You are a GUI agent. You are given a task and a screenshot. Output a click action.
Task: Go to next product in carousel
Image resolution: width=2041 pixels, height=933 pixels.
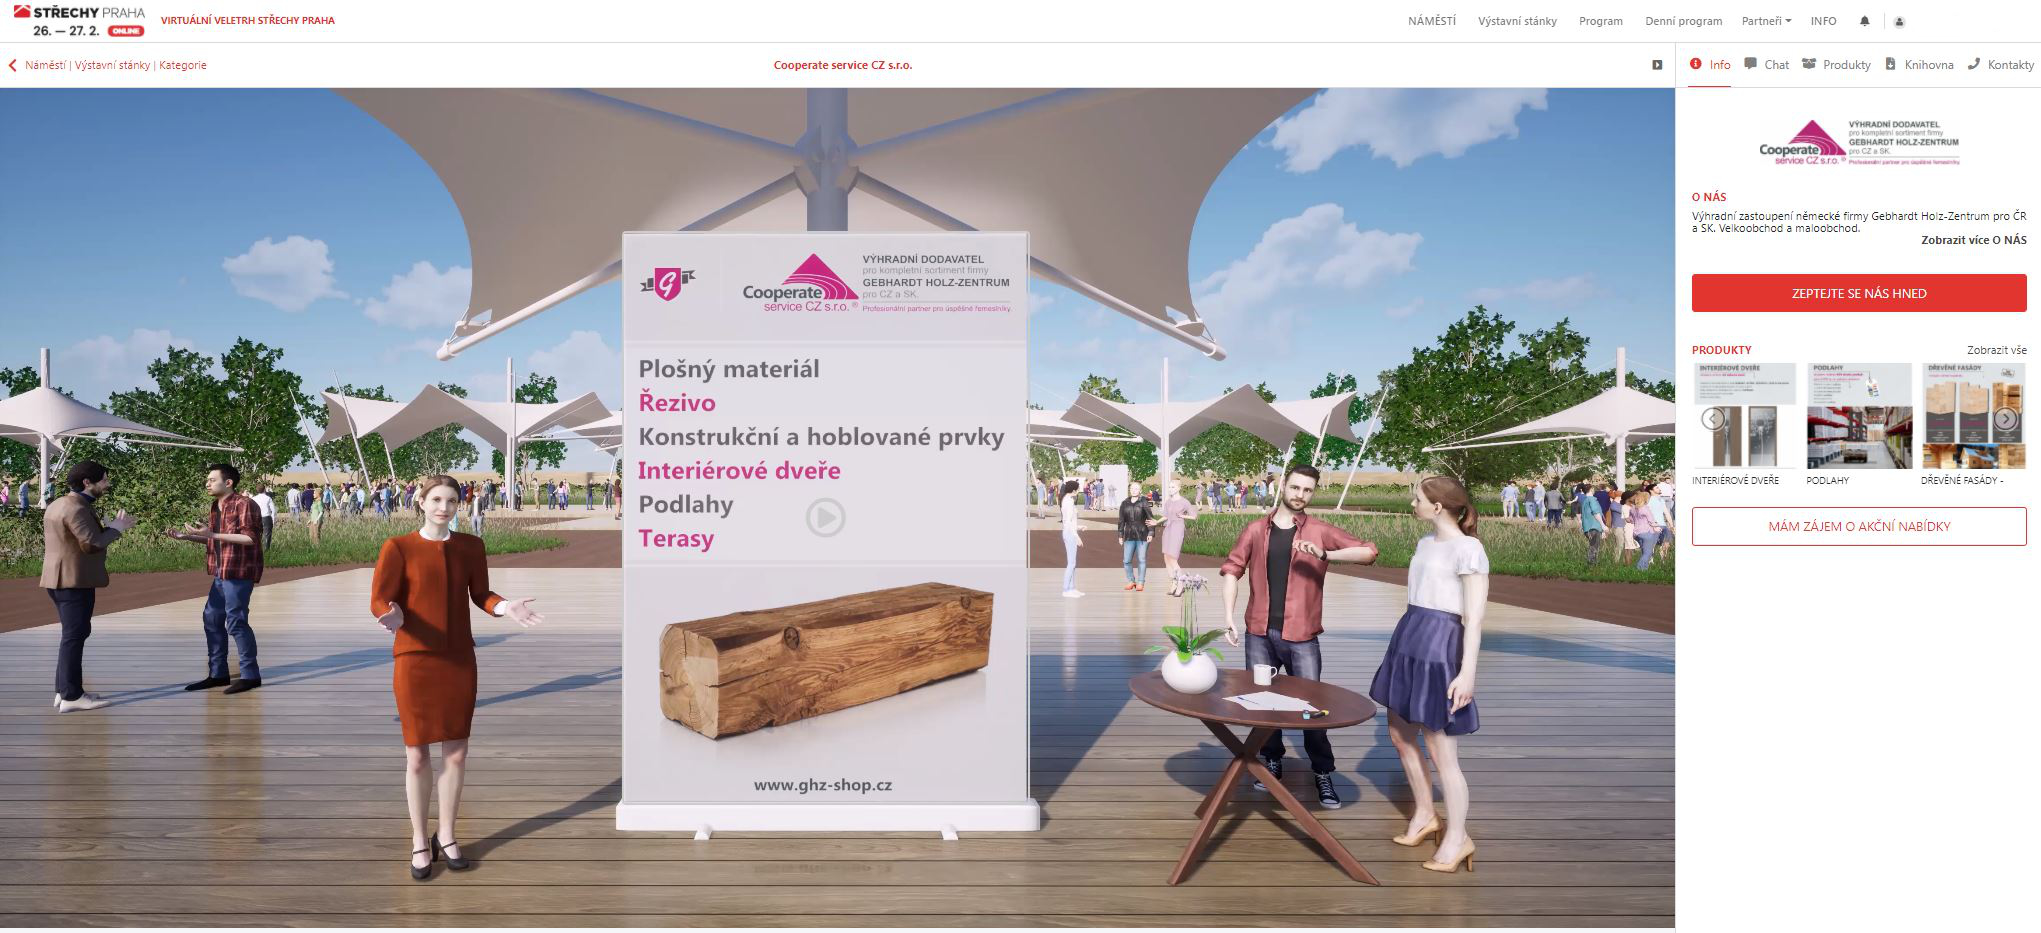click(x=2005, y=419)
